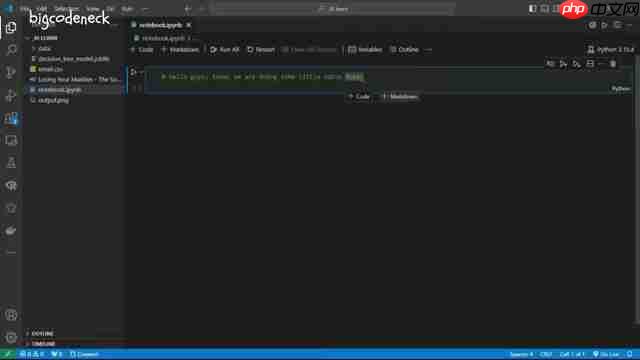Toggle the Variables view button
Viewport: 640px width, 360px height.
[x=365, y=50]
